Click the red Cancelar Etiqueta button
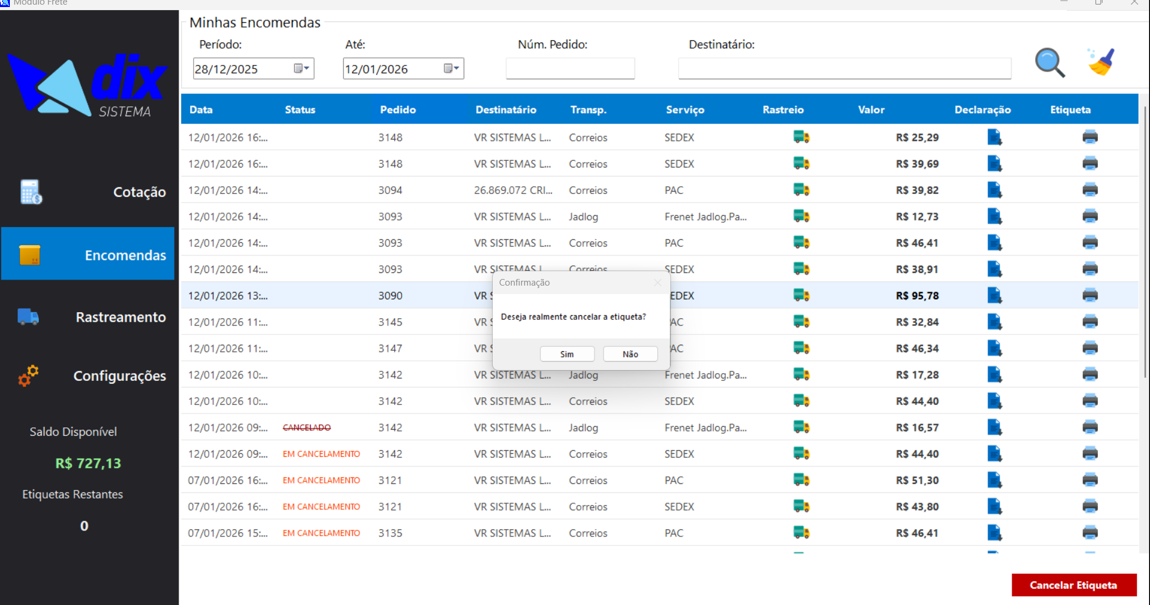Image resolution: width=1150 pixels, height=605 pixels. click(1073, 585)
